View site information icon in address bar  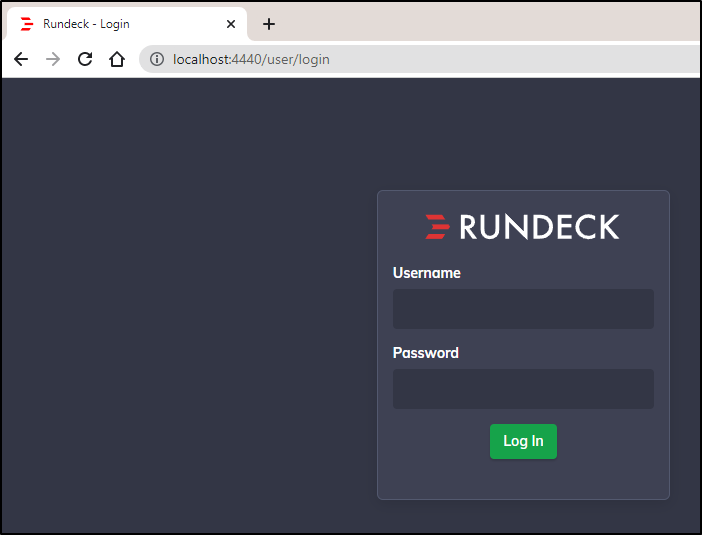(x=157, y=59)
